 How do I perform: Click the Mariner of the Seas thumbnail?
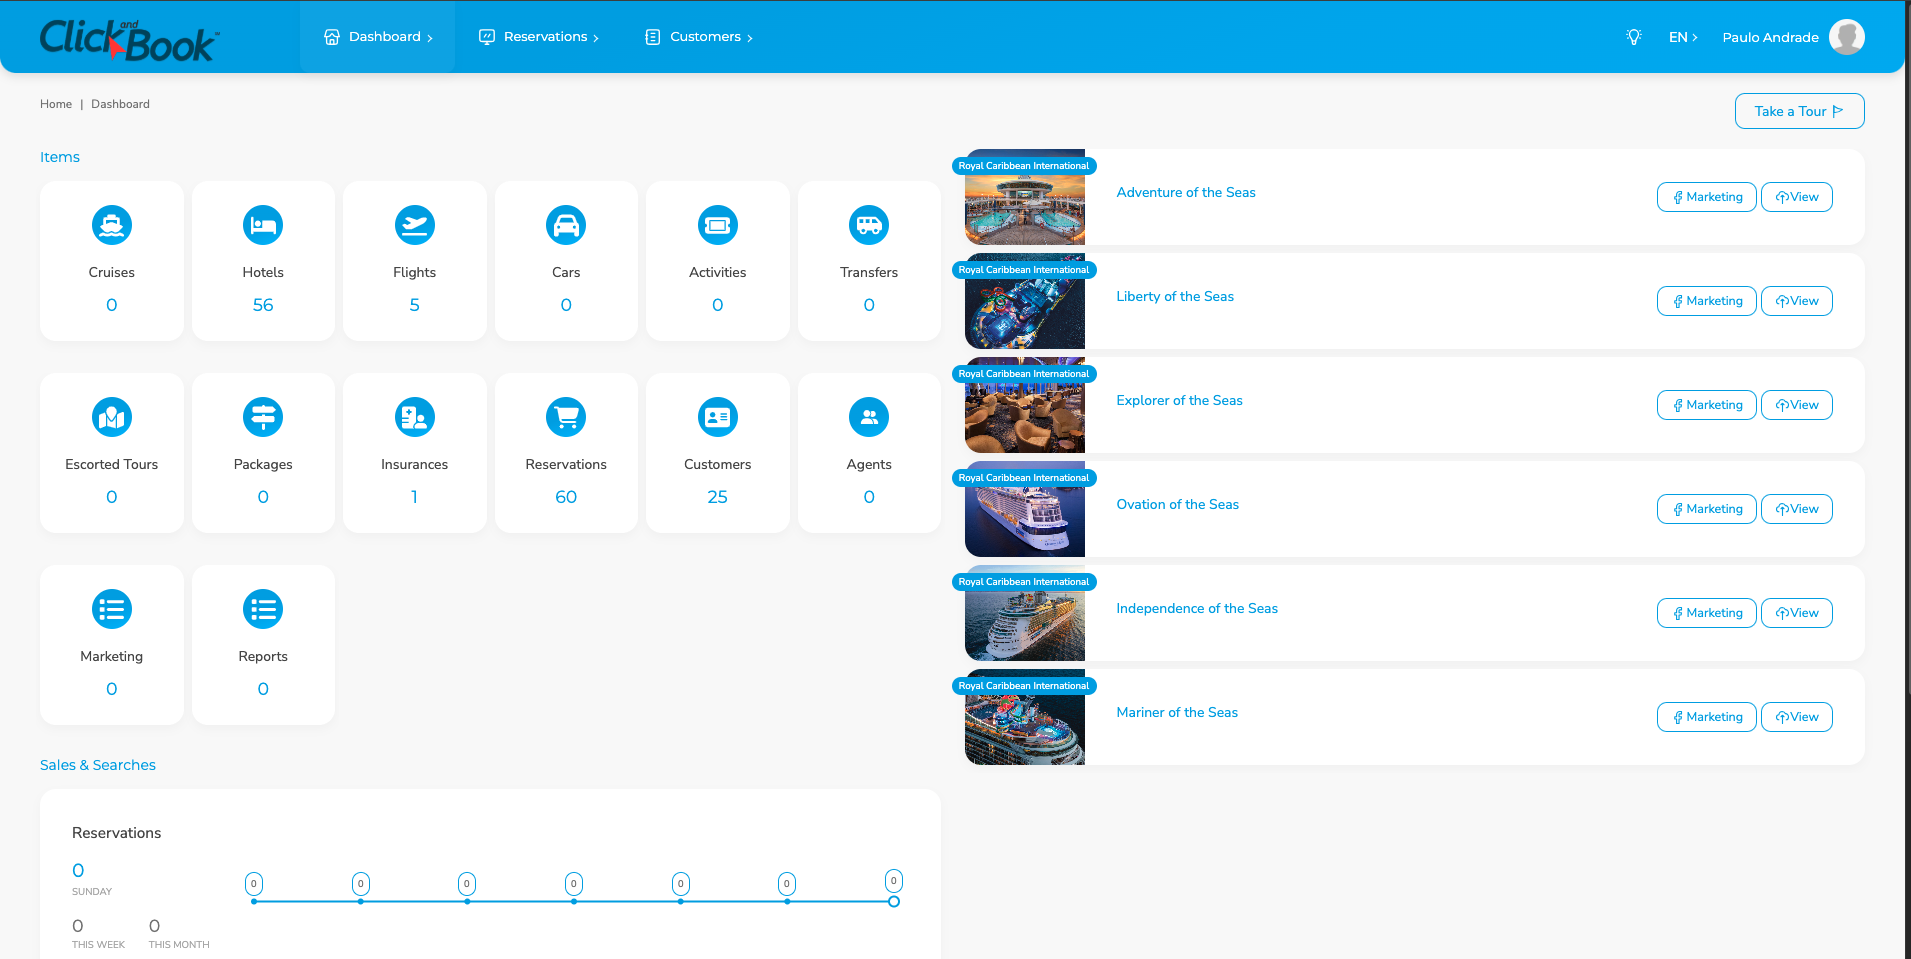(1024, 717)
